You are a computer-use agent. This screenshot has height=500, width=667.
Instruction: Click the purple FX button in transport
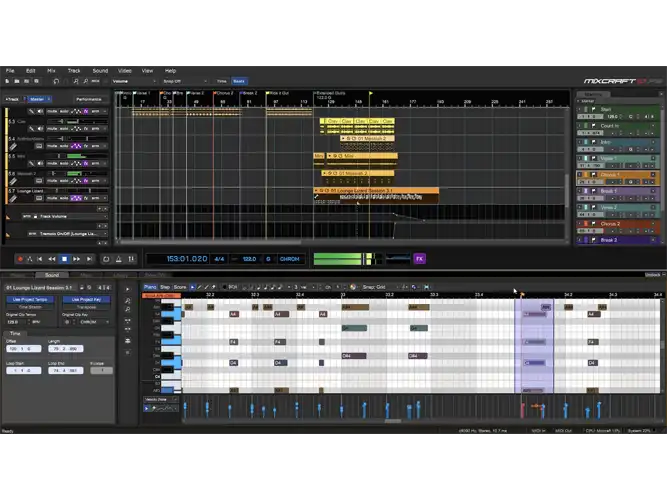[419, 259]
